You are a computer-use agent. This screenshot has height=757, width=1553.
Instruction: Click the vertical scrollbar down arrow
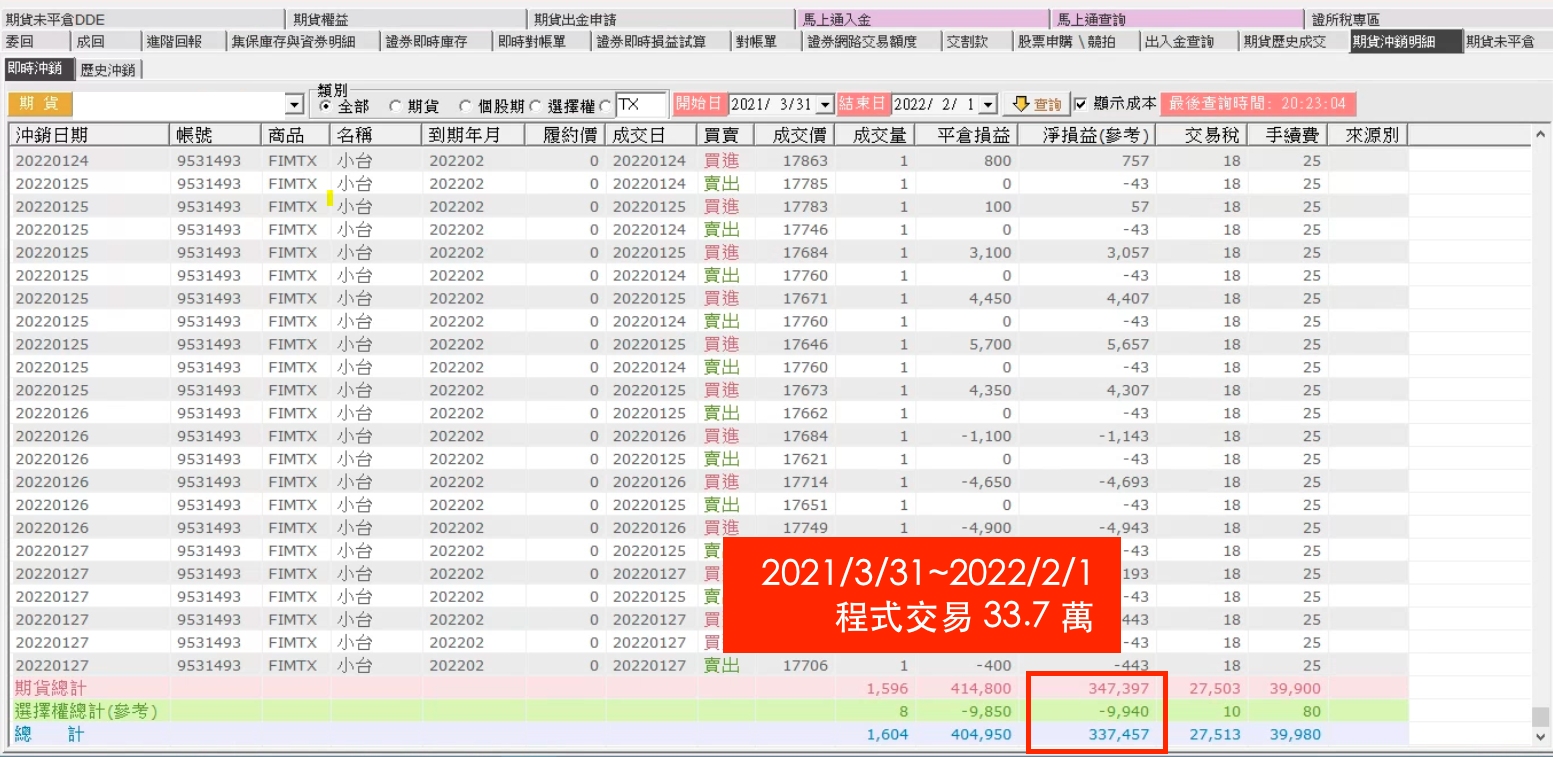click(x=1541, y=736)
